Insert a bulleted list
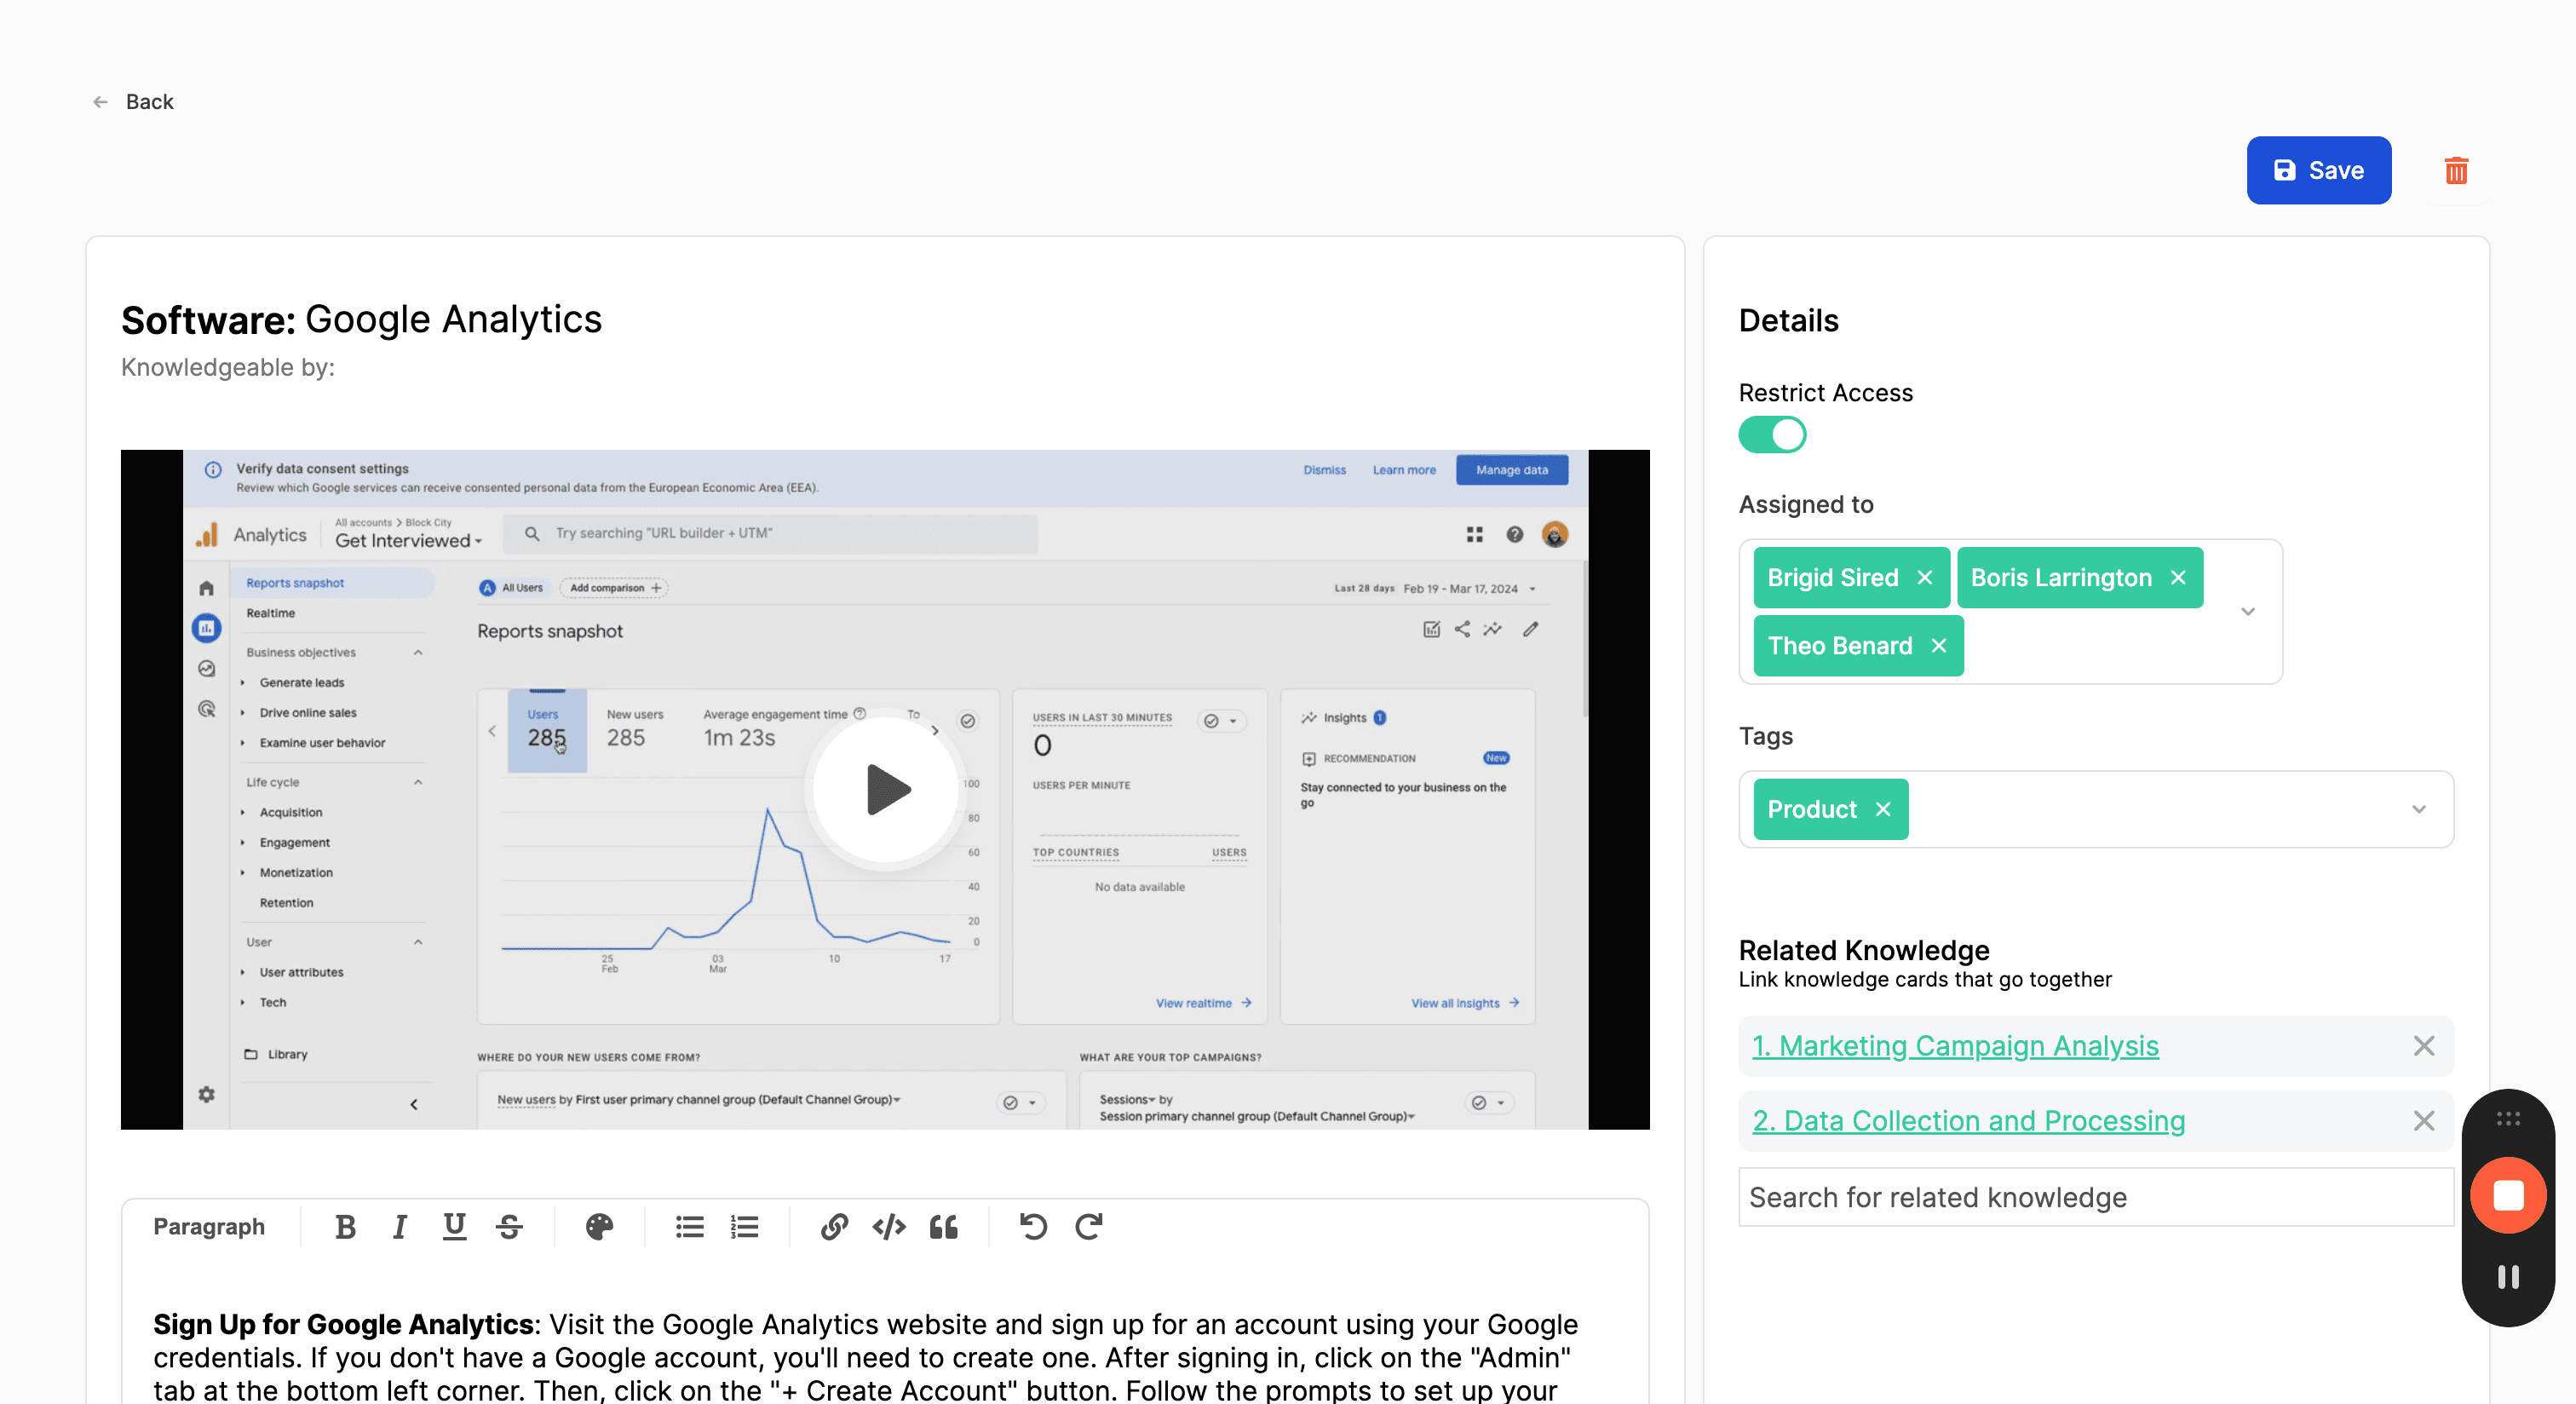The image size is (2576, 1404). click(x=690, y=1227)
